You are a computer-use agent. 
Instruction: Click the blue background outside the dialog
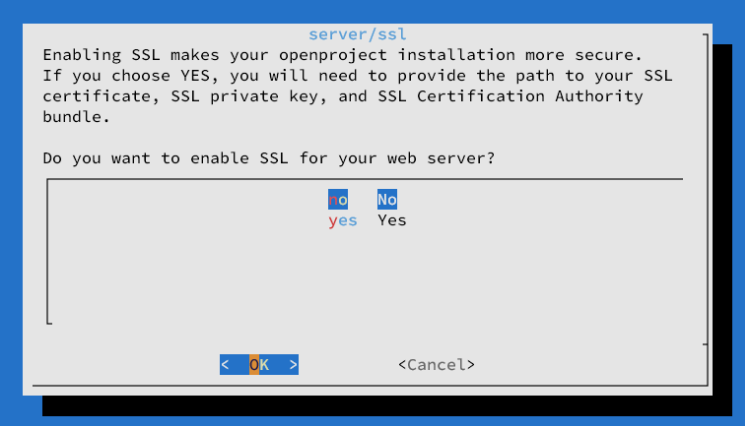(12, 200)
